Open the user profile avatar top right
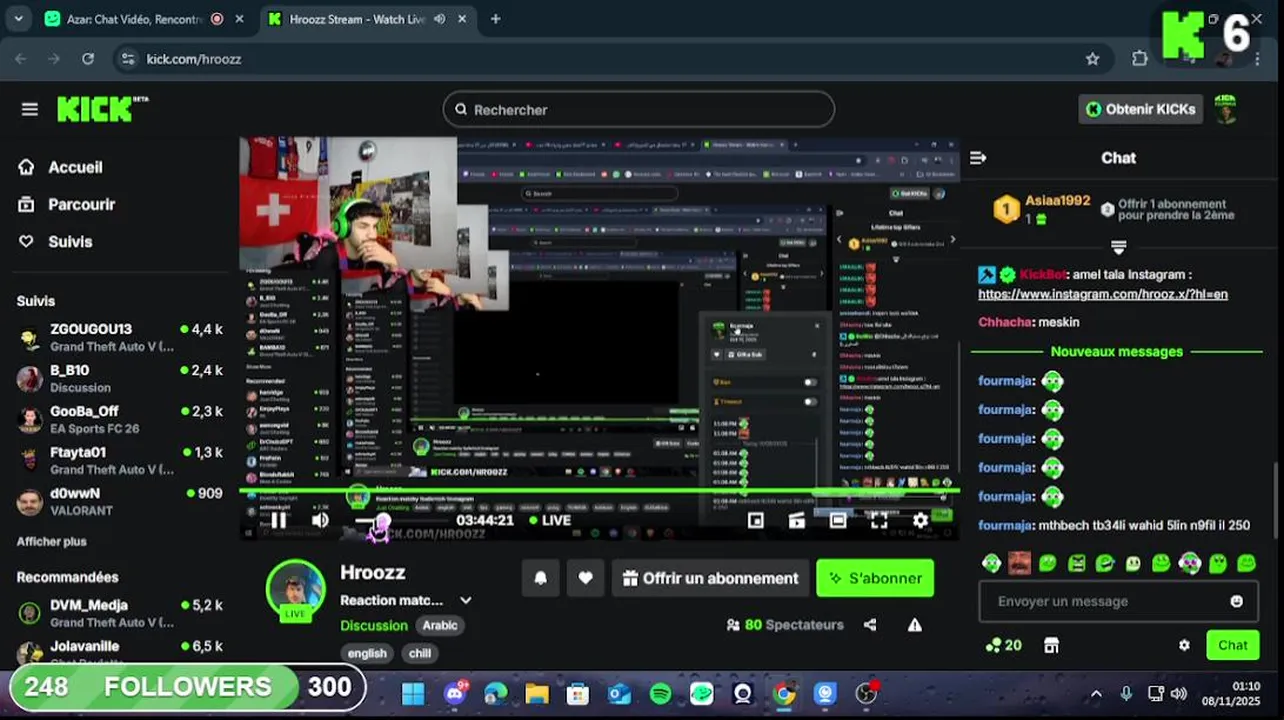The image size is (1284, 720). coord(1225,109)
